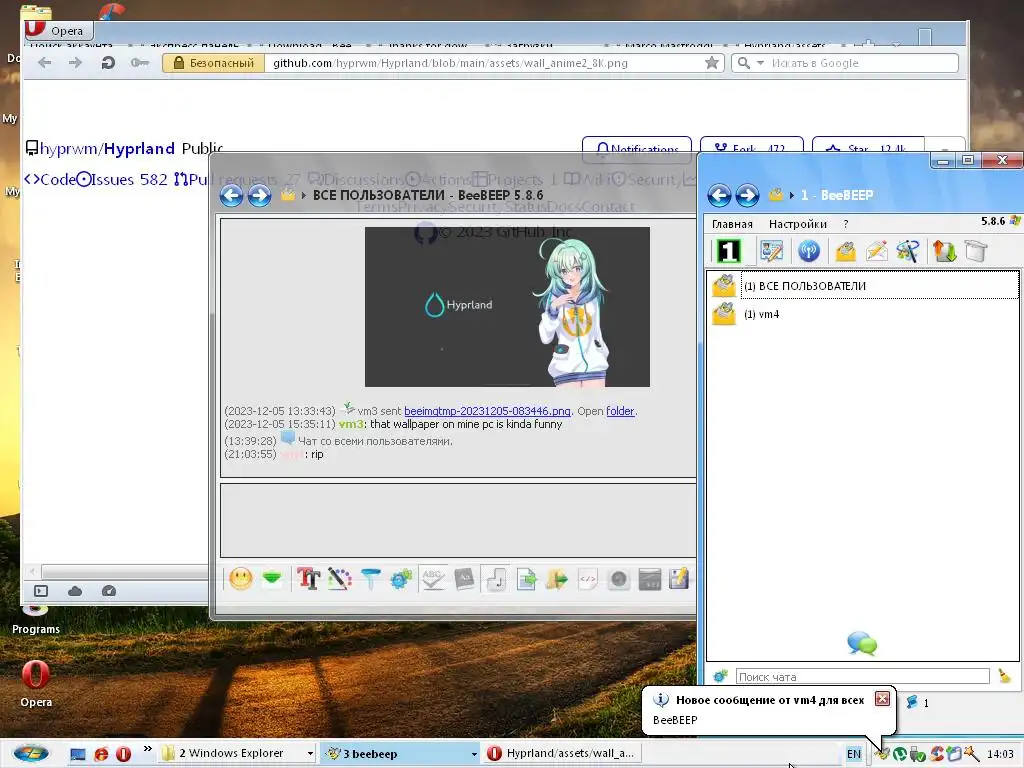Select ВСЕ ПОЛЬЗОВАТЕЛИ in chat list
The height and width of the screenshot is (768, 1024).
click(x=865, y=286)
